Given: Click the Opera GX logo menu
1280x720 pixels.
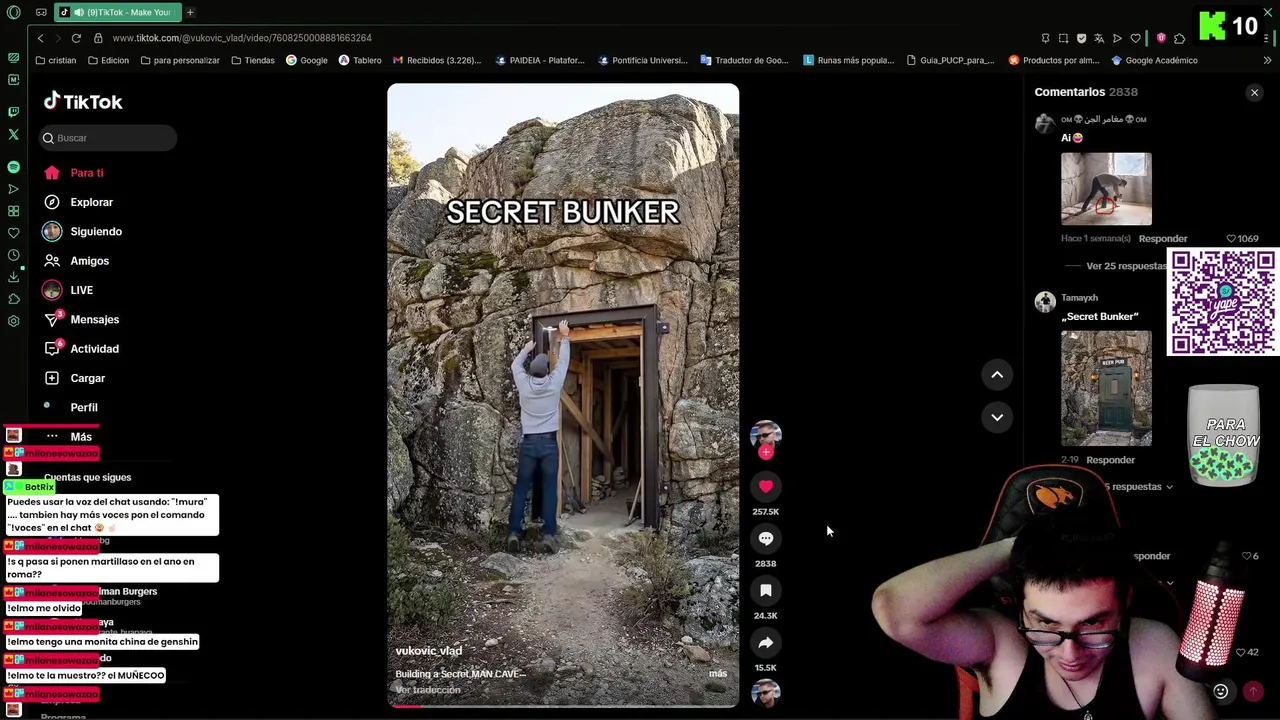Looking at the screenshot, I should (13, 12).
